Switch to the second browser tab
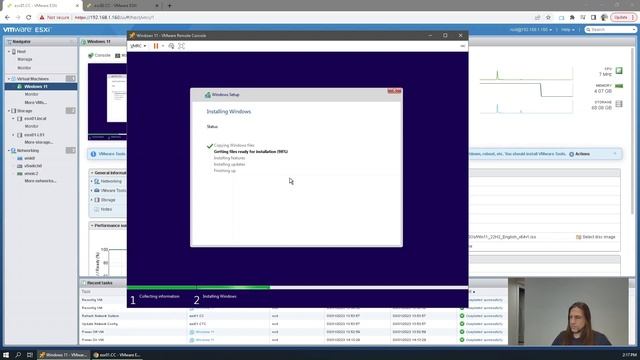Image resolution: width=640 pixels, height=360 pixels. [122, 6]
